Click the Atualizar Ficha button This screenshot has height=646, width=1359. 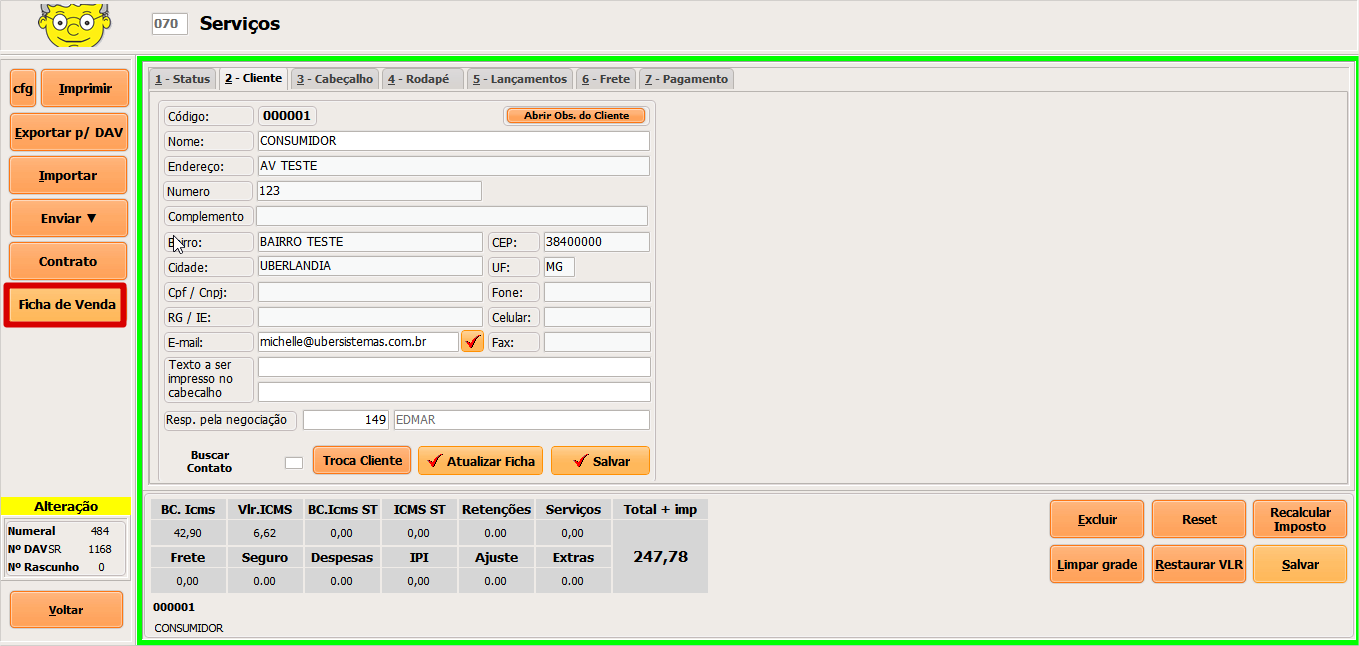coord(480,461)
